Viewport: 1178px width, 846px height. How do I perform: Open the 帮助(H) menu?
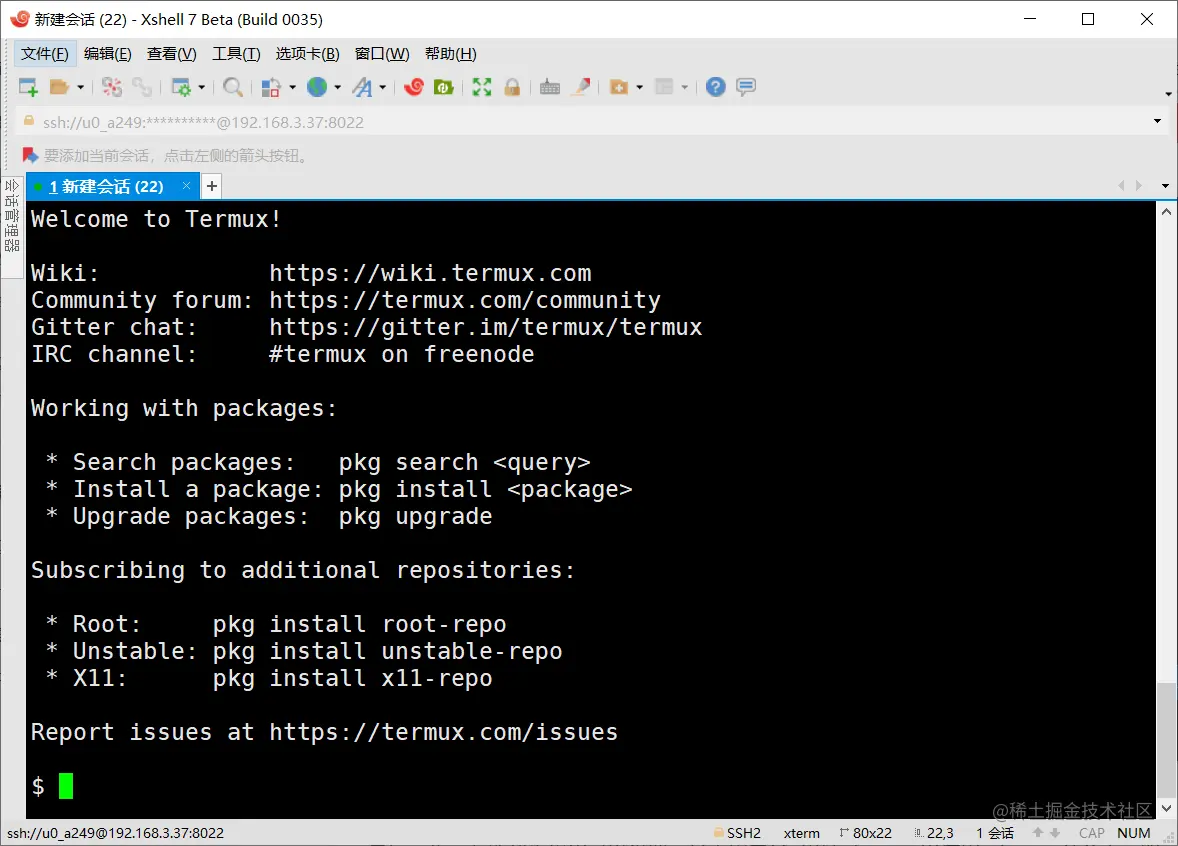(450, 54)
